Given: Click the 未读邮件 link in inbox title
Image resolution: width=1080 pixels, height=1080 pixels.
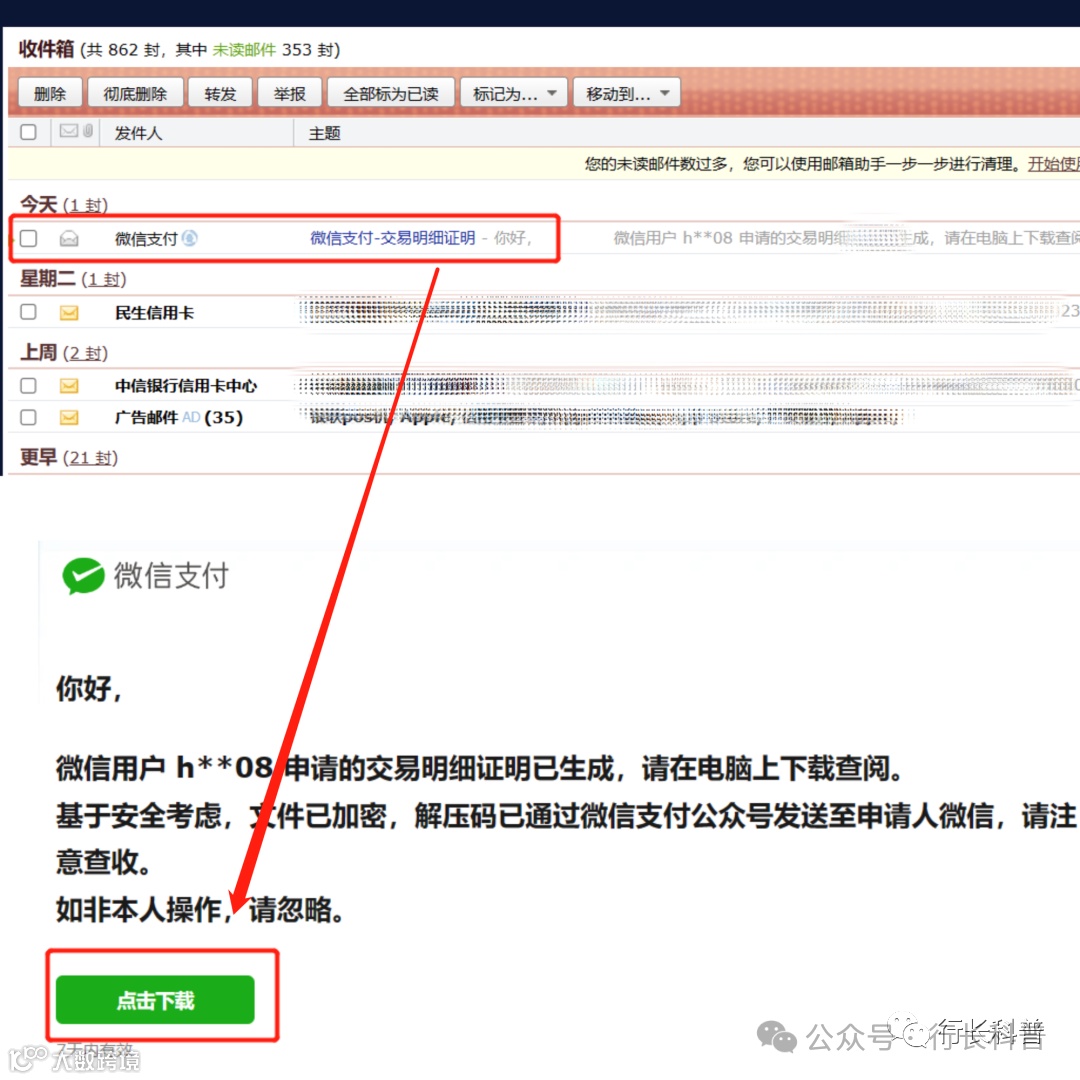Looking at the screenshot, I should tap(244, 50).
